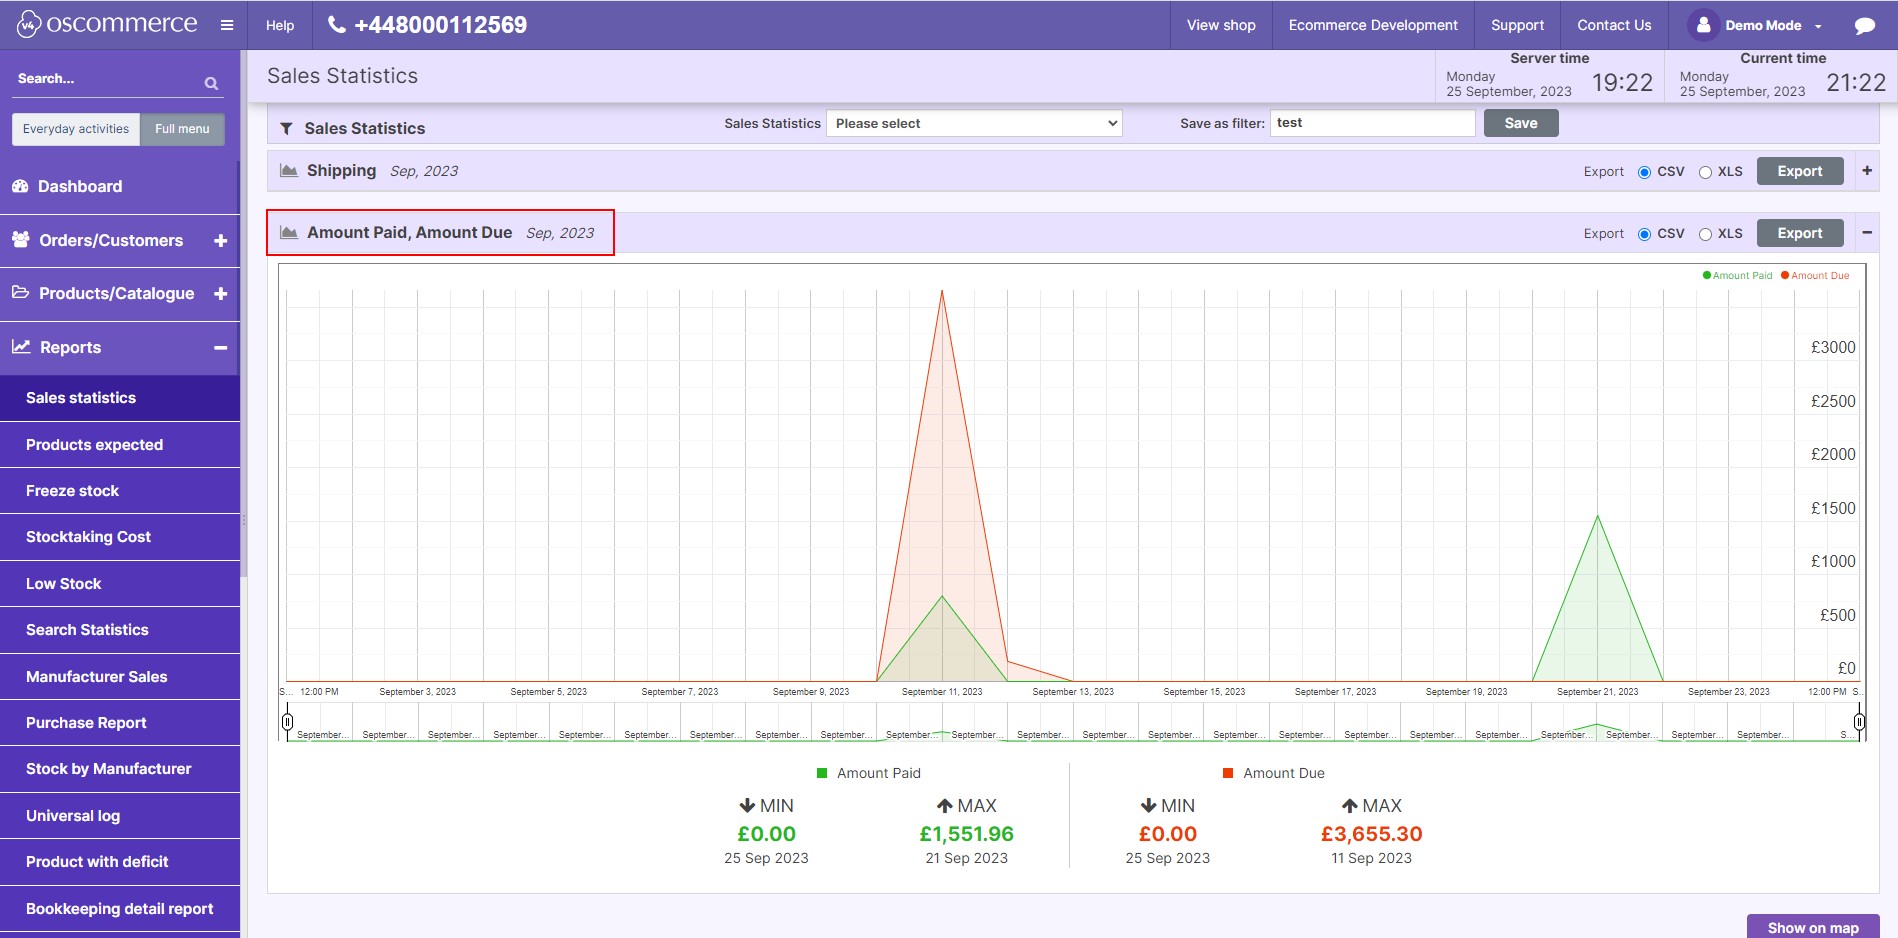Image resolution: width=1898 pixels, height=938 pixels.
Task: Select CSV export for Amount Paid section
Action: [1644, 234]
